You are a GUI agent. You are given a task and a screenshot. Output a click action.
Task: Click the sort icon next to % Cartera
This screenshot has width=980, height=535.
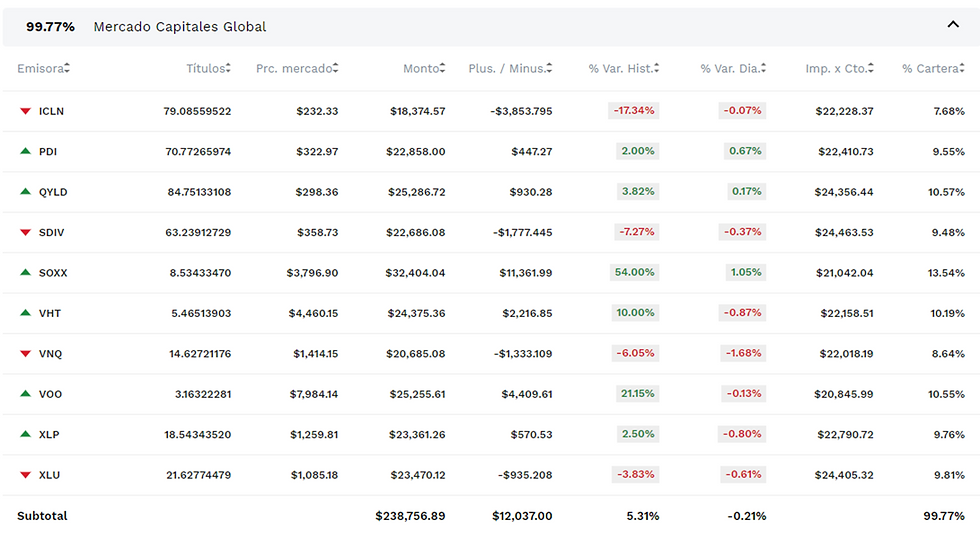point(962,69)
